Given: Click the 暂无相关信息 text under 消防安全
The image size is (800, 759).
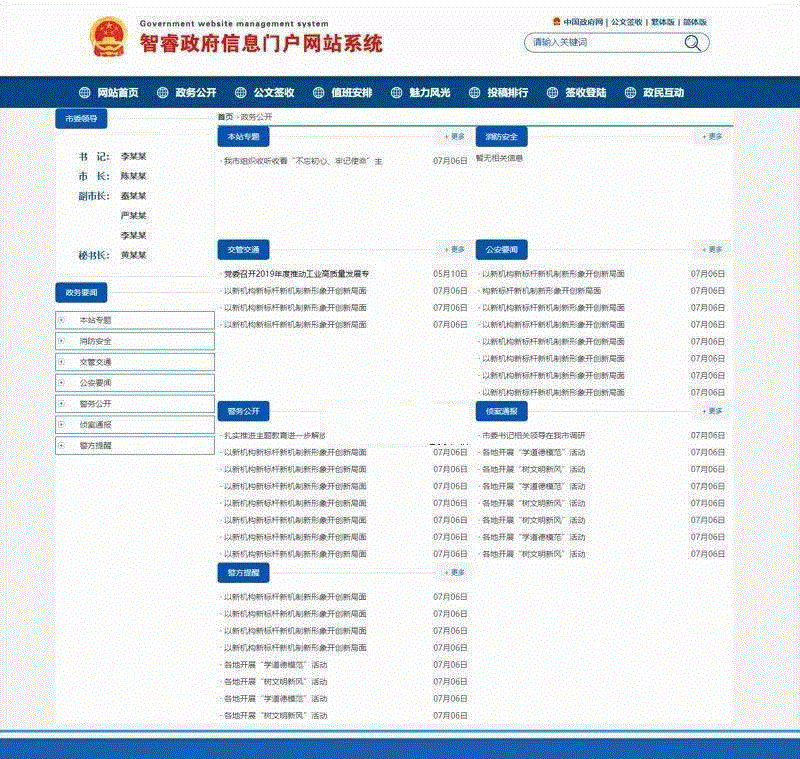Looking at the screenshot, I should [x=499, y=159].
